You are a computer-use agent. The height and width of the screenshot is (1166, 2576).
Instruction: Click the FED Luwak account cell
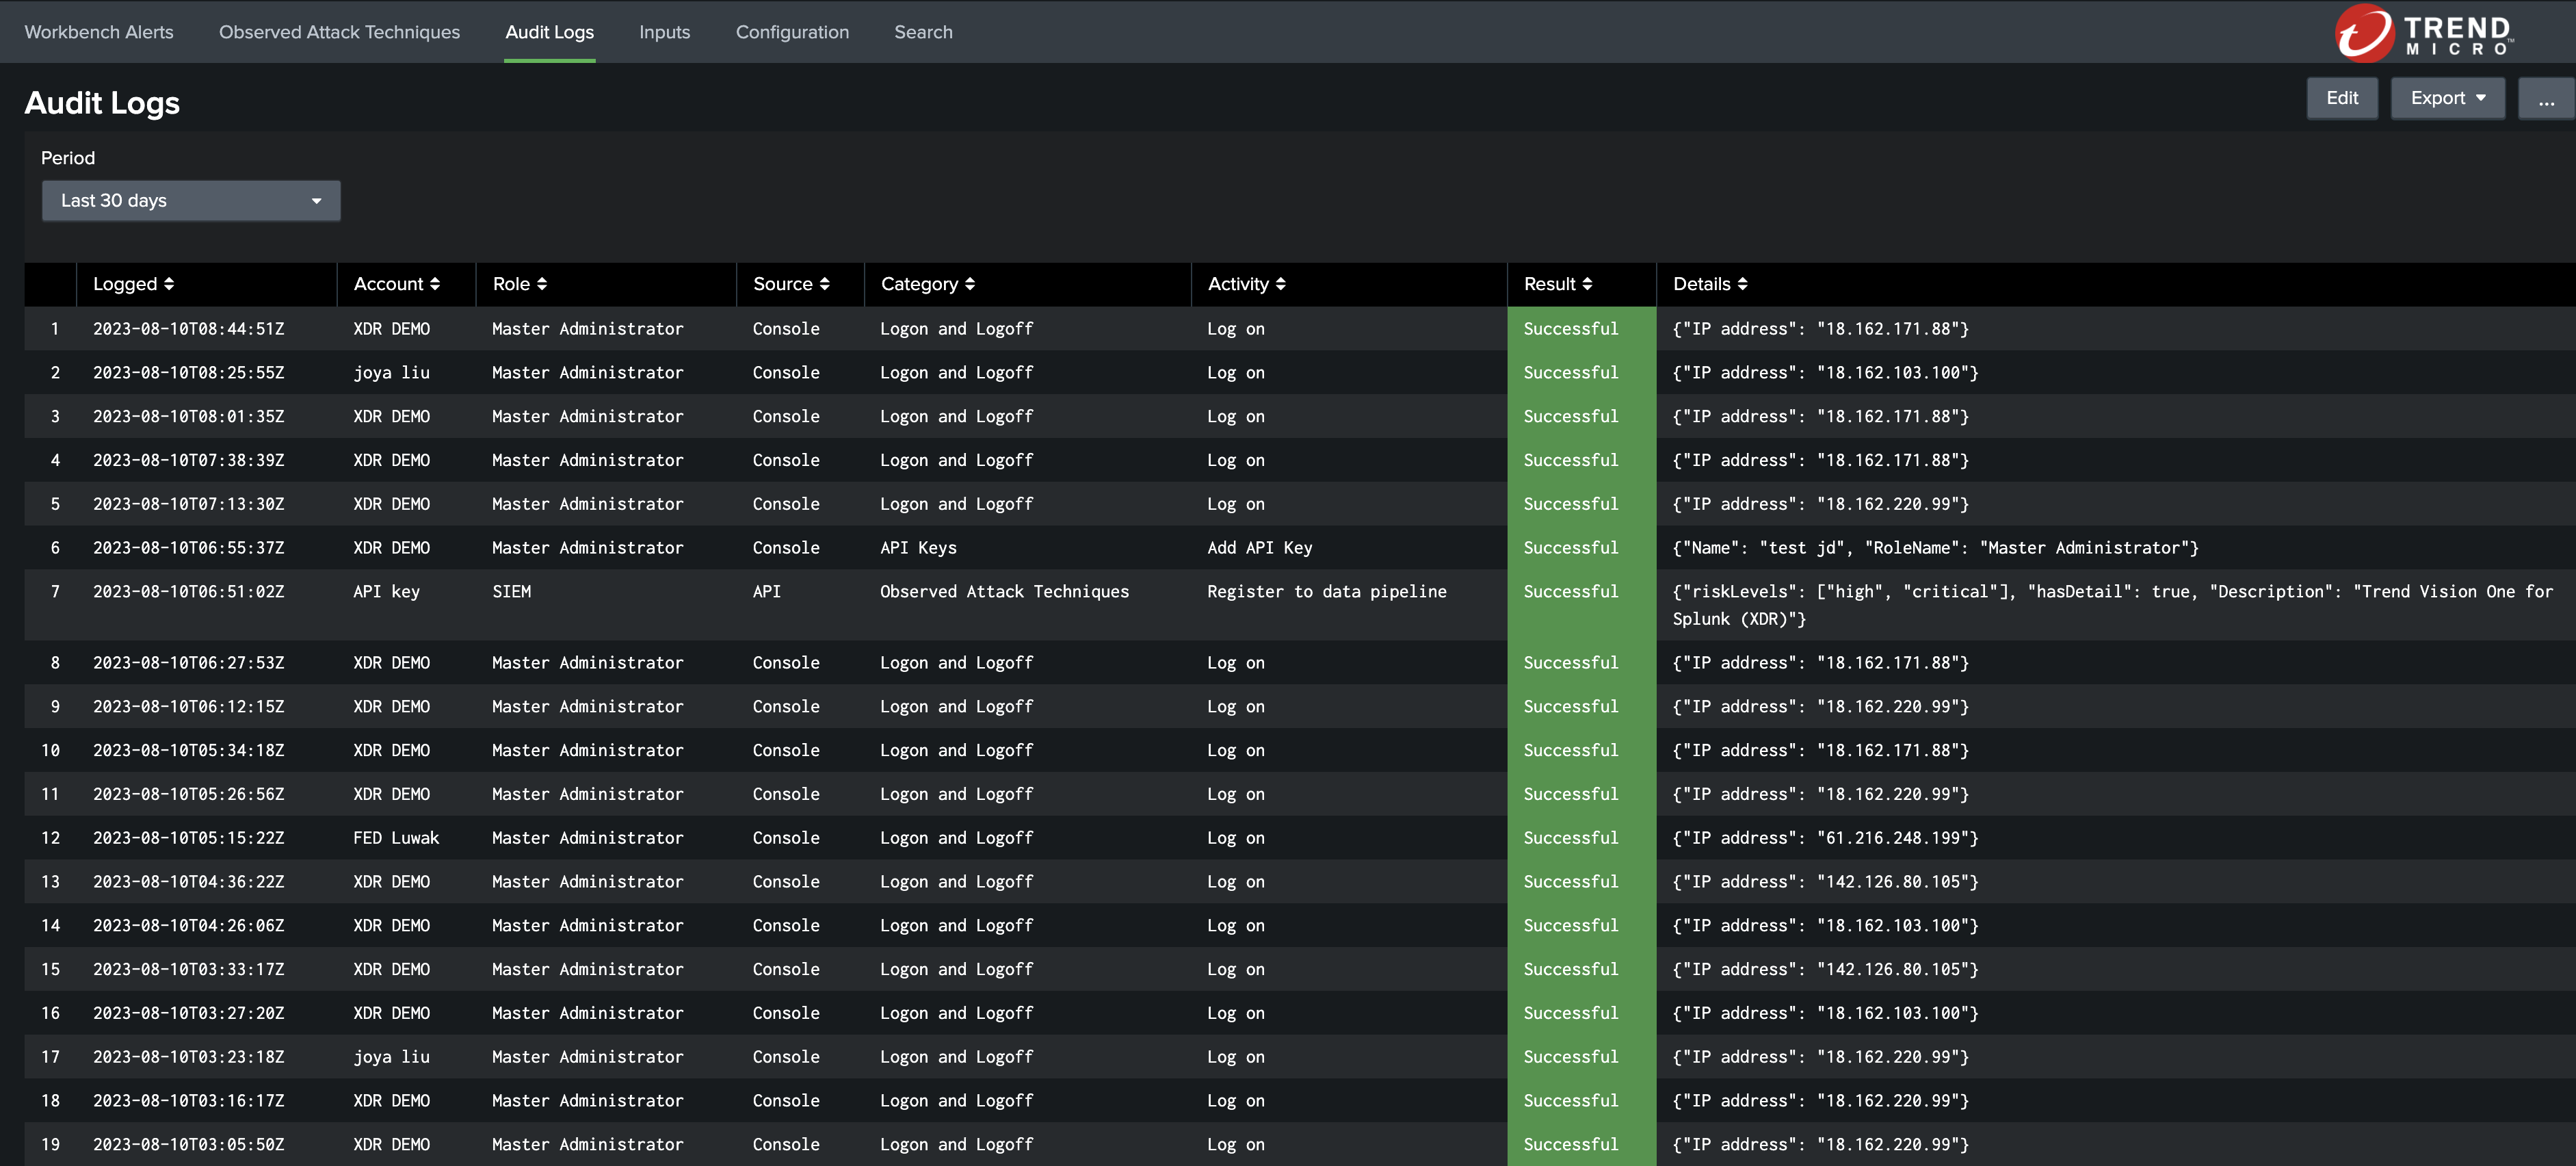coord(396,838)
